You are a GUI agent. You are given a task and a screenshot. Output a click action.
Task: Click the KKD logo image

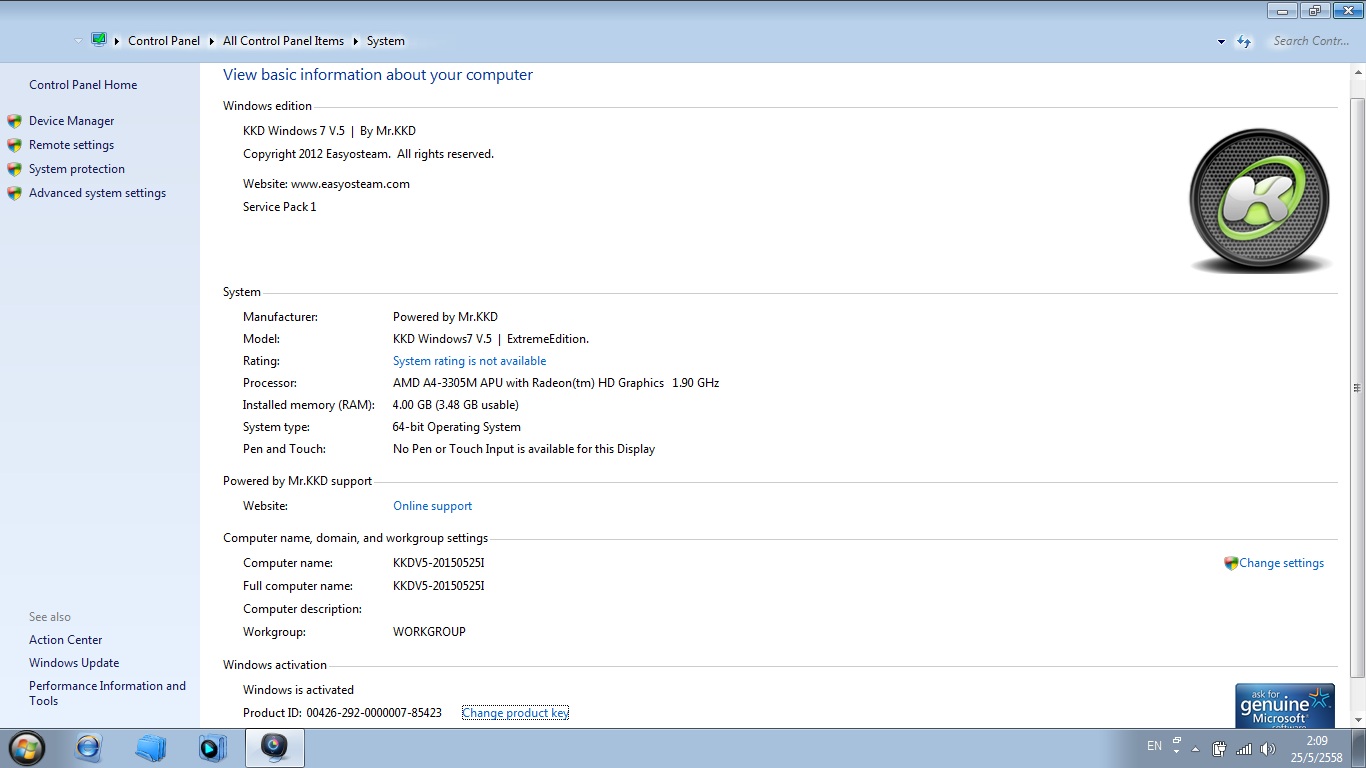(1259, 201)
